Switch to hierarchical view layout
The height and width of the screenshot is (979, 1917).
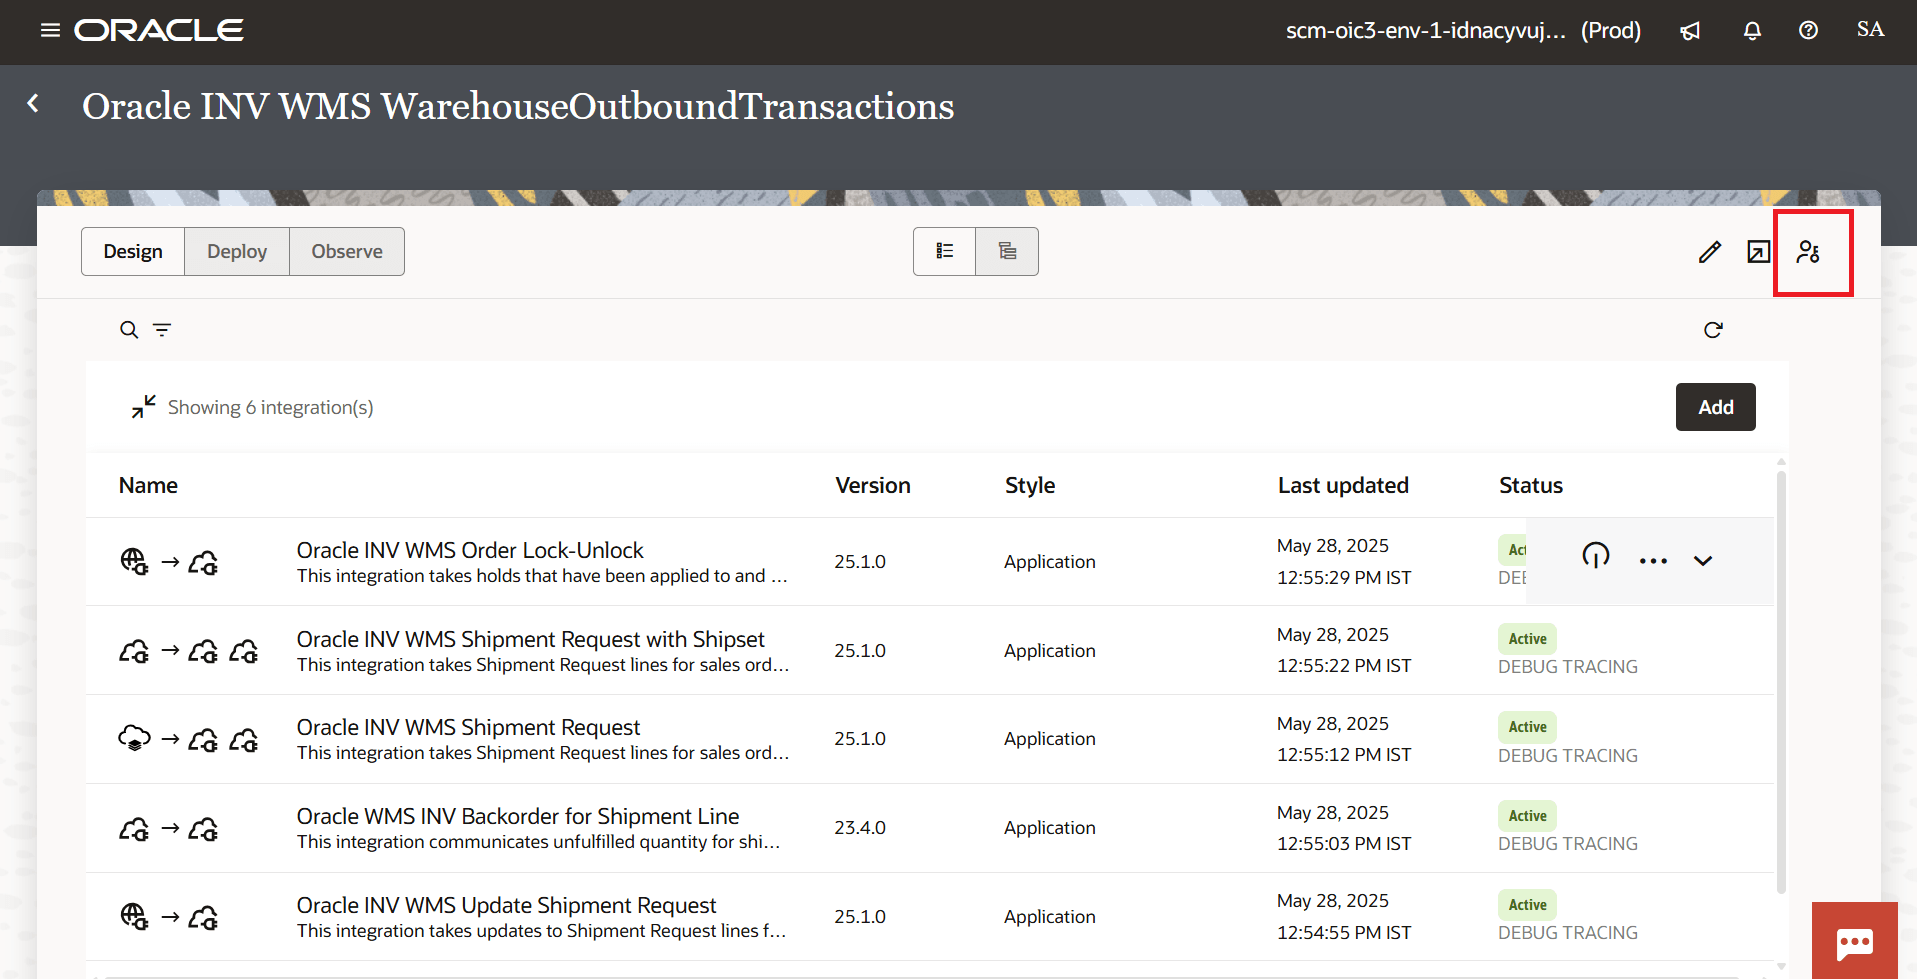click(1006, 251)
